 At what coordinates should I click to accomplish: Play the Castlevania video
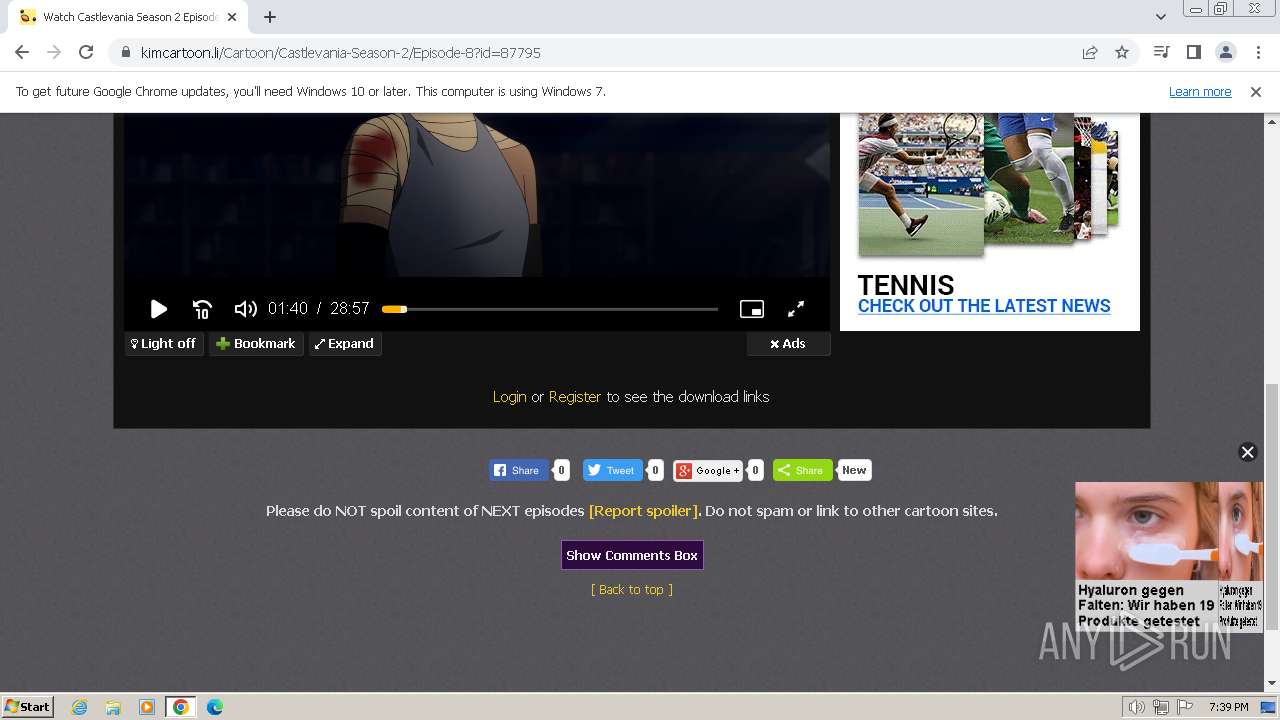[x=158, y=309]
